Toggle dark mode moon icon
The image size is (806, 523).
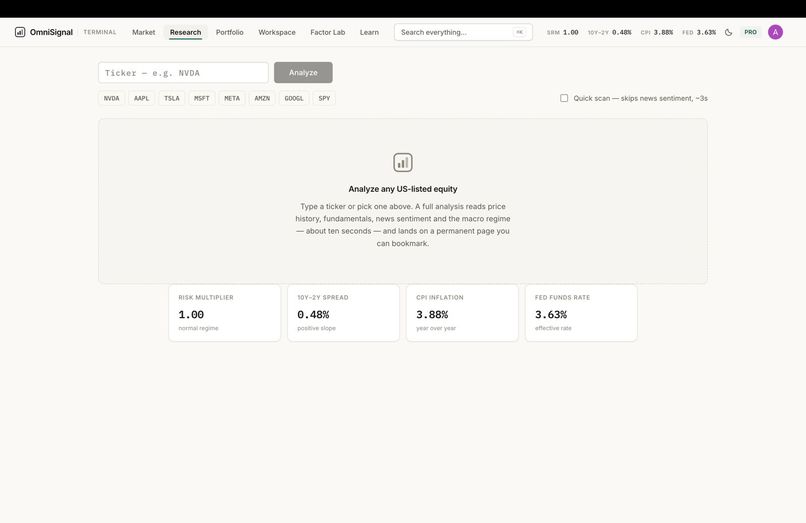[x=728, y=32]
